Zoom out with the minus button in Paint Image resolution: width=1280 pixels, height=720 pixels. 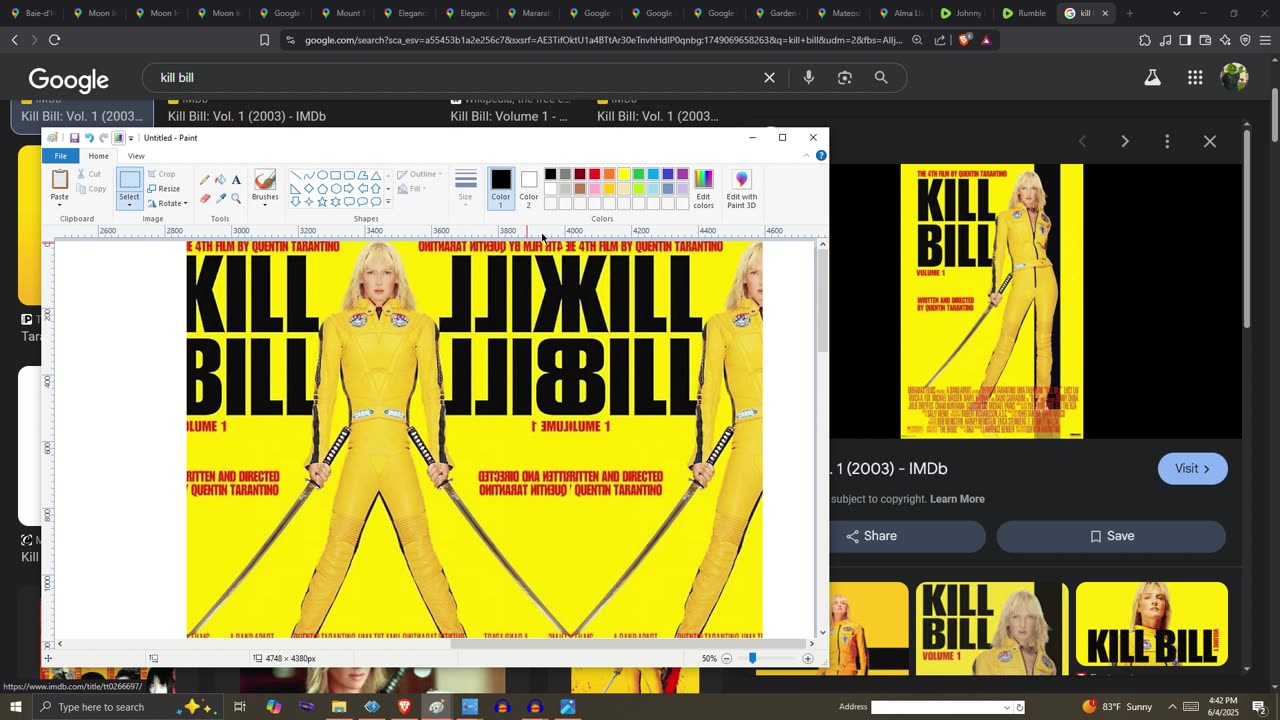tap(727, 658)
